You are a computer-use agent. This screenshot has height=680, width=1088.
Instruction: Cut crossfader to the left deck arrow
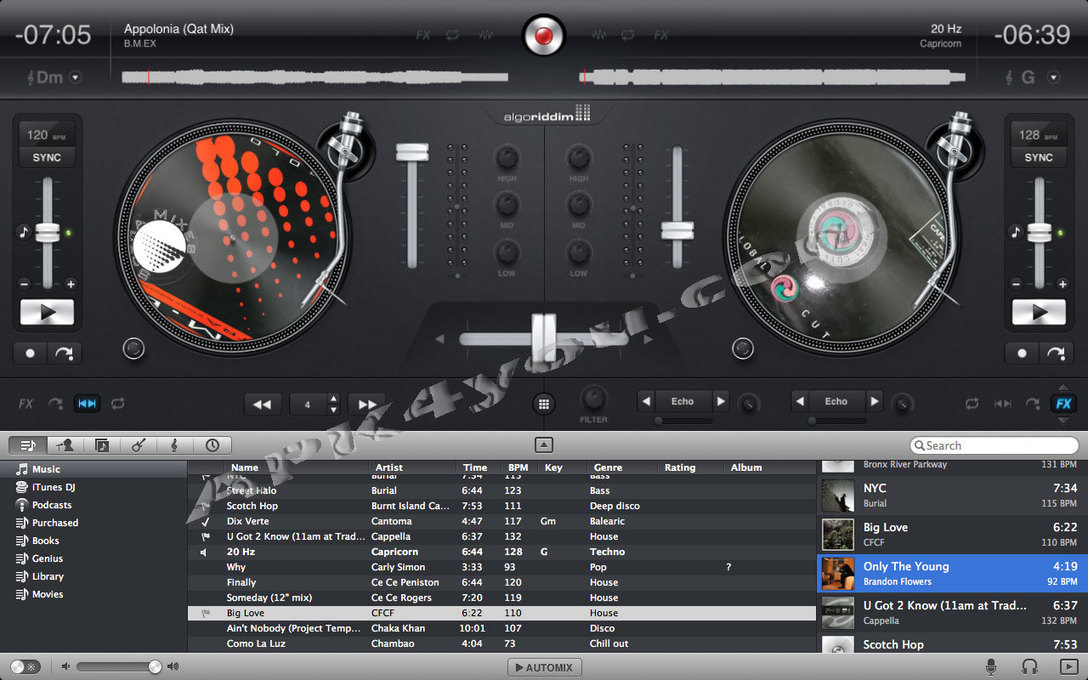coord(439,339)
